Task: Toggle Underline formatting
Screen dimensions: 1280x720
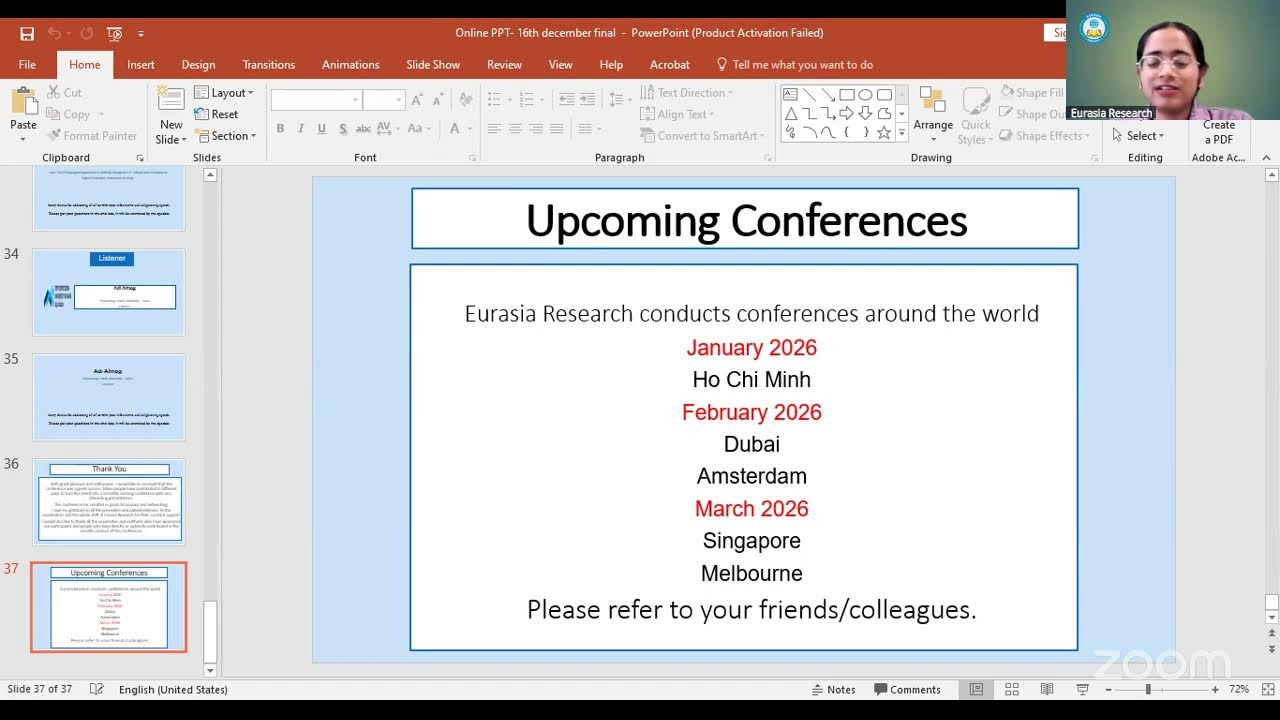Action: tap(321, 128)
